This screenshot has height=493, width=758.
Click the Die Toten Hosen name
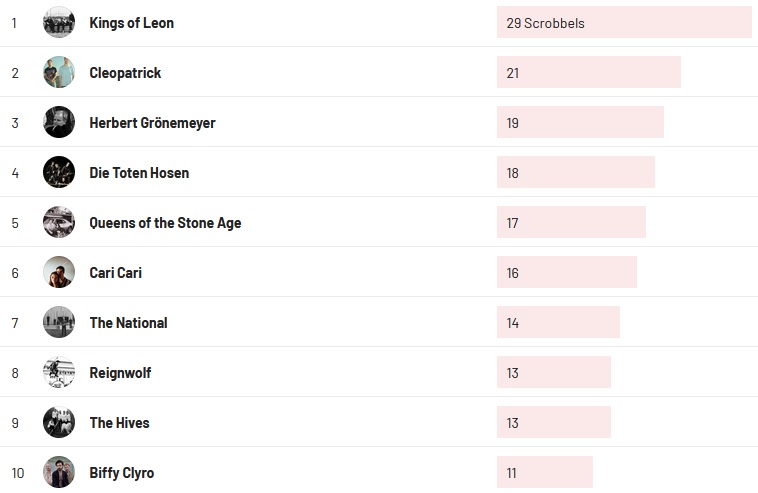pos(139,173)
